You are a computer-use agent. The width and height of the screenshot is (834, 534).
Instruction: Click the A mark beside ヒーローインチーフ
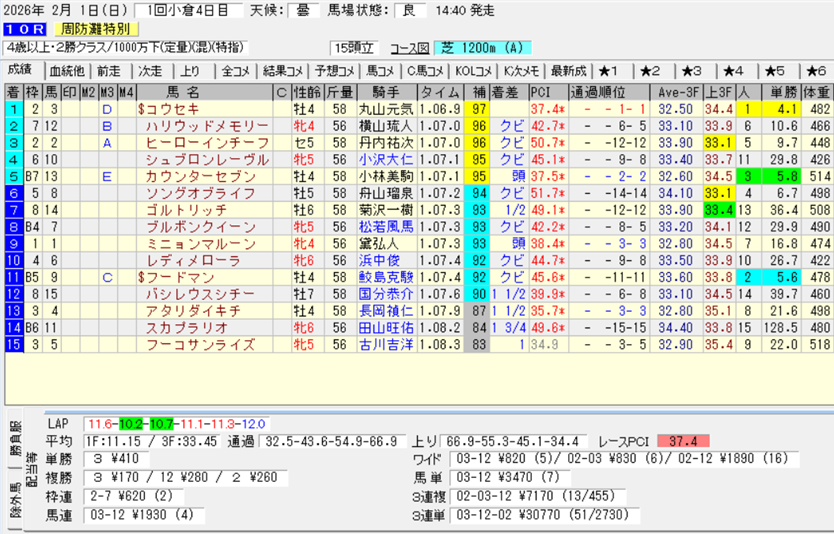[x=107, y=142]
